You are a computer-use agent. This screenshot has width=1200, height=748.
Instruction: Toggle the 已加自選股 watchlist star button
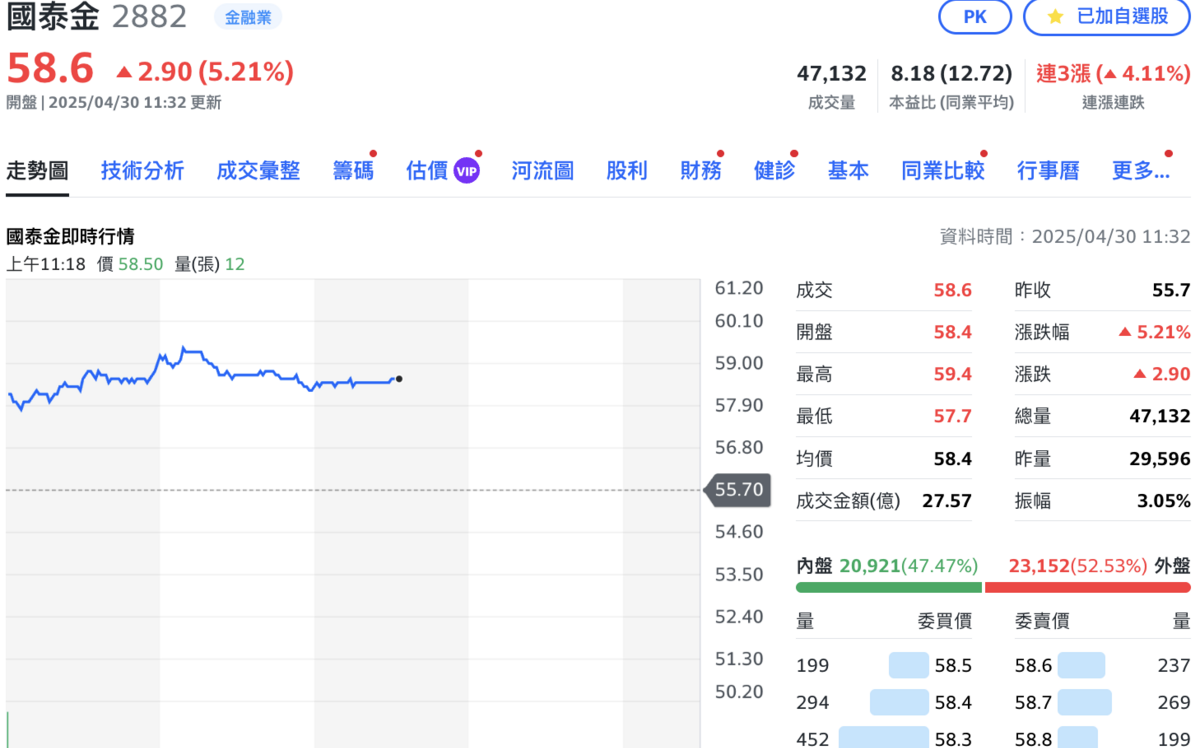1107,17
